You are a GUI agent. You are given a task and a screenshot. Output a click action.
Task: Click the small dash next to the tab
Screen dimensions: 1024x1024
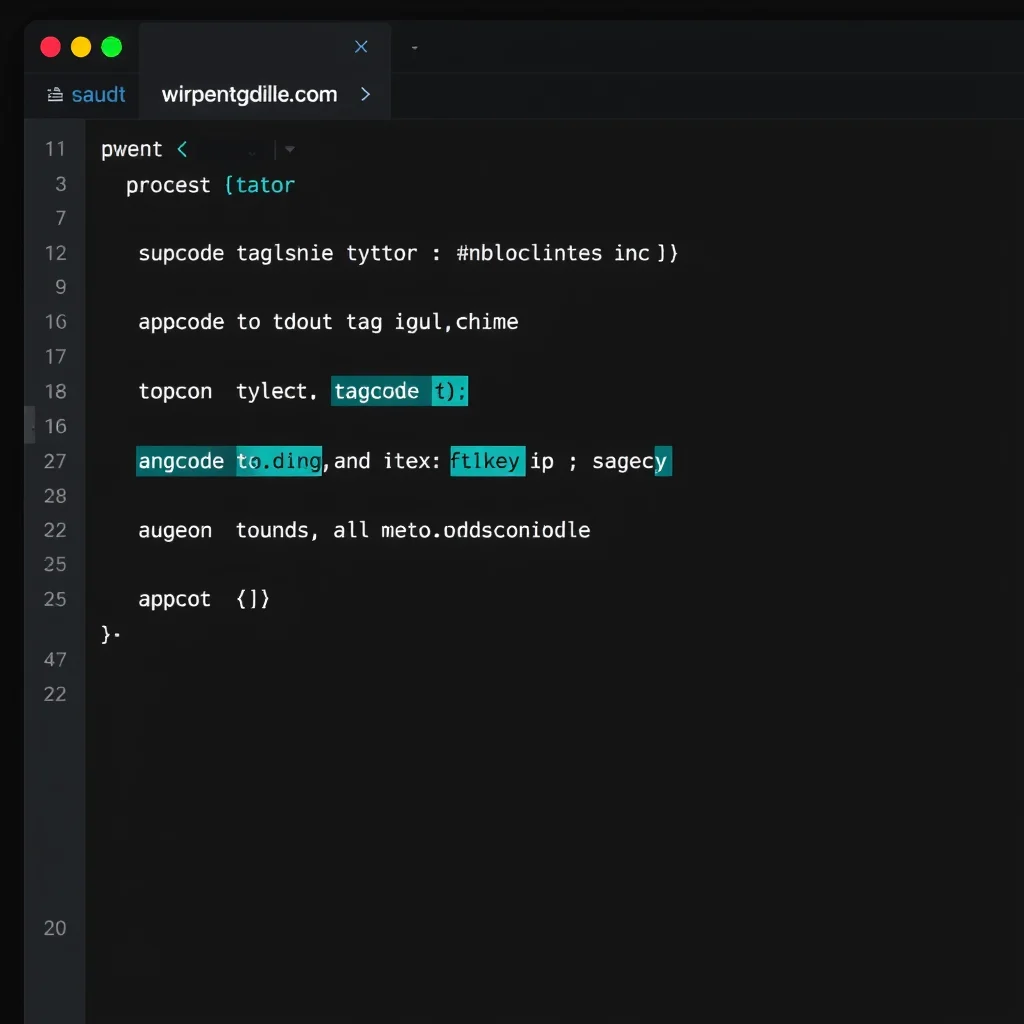click(415, 48)
